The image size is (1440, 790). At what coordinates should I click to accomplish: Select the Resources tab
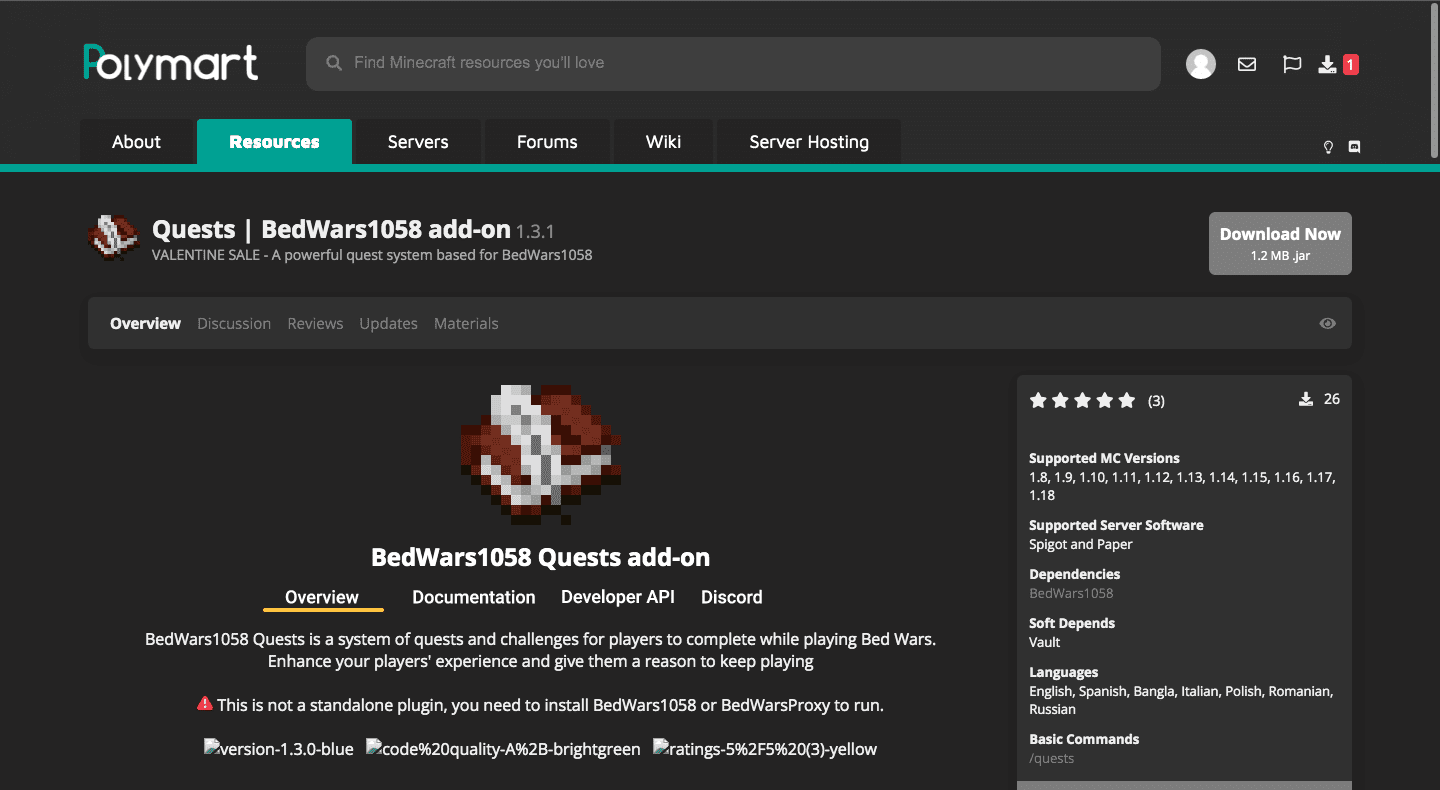point(274,141)
